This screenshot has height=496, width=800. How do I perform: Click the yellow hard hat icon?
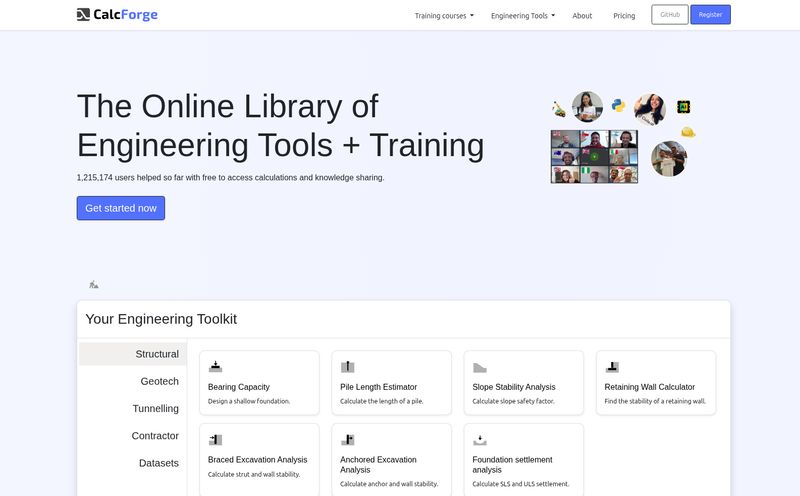click(x=688, y=132)
